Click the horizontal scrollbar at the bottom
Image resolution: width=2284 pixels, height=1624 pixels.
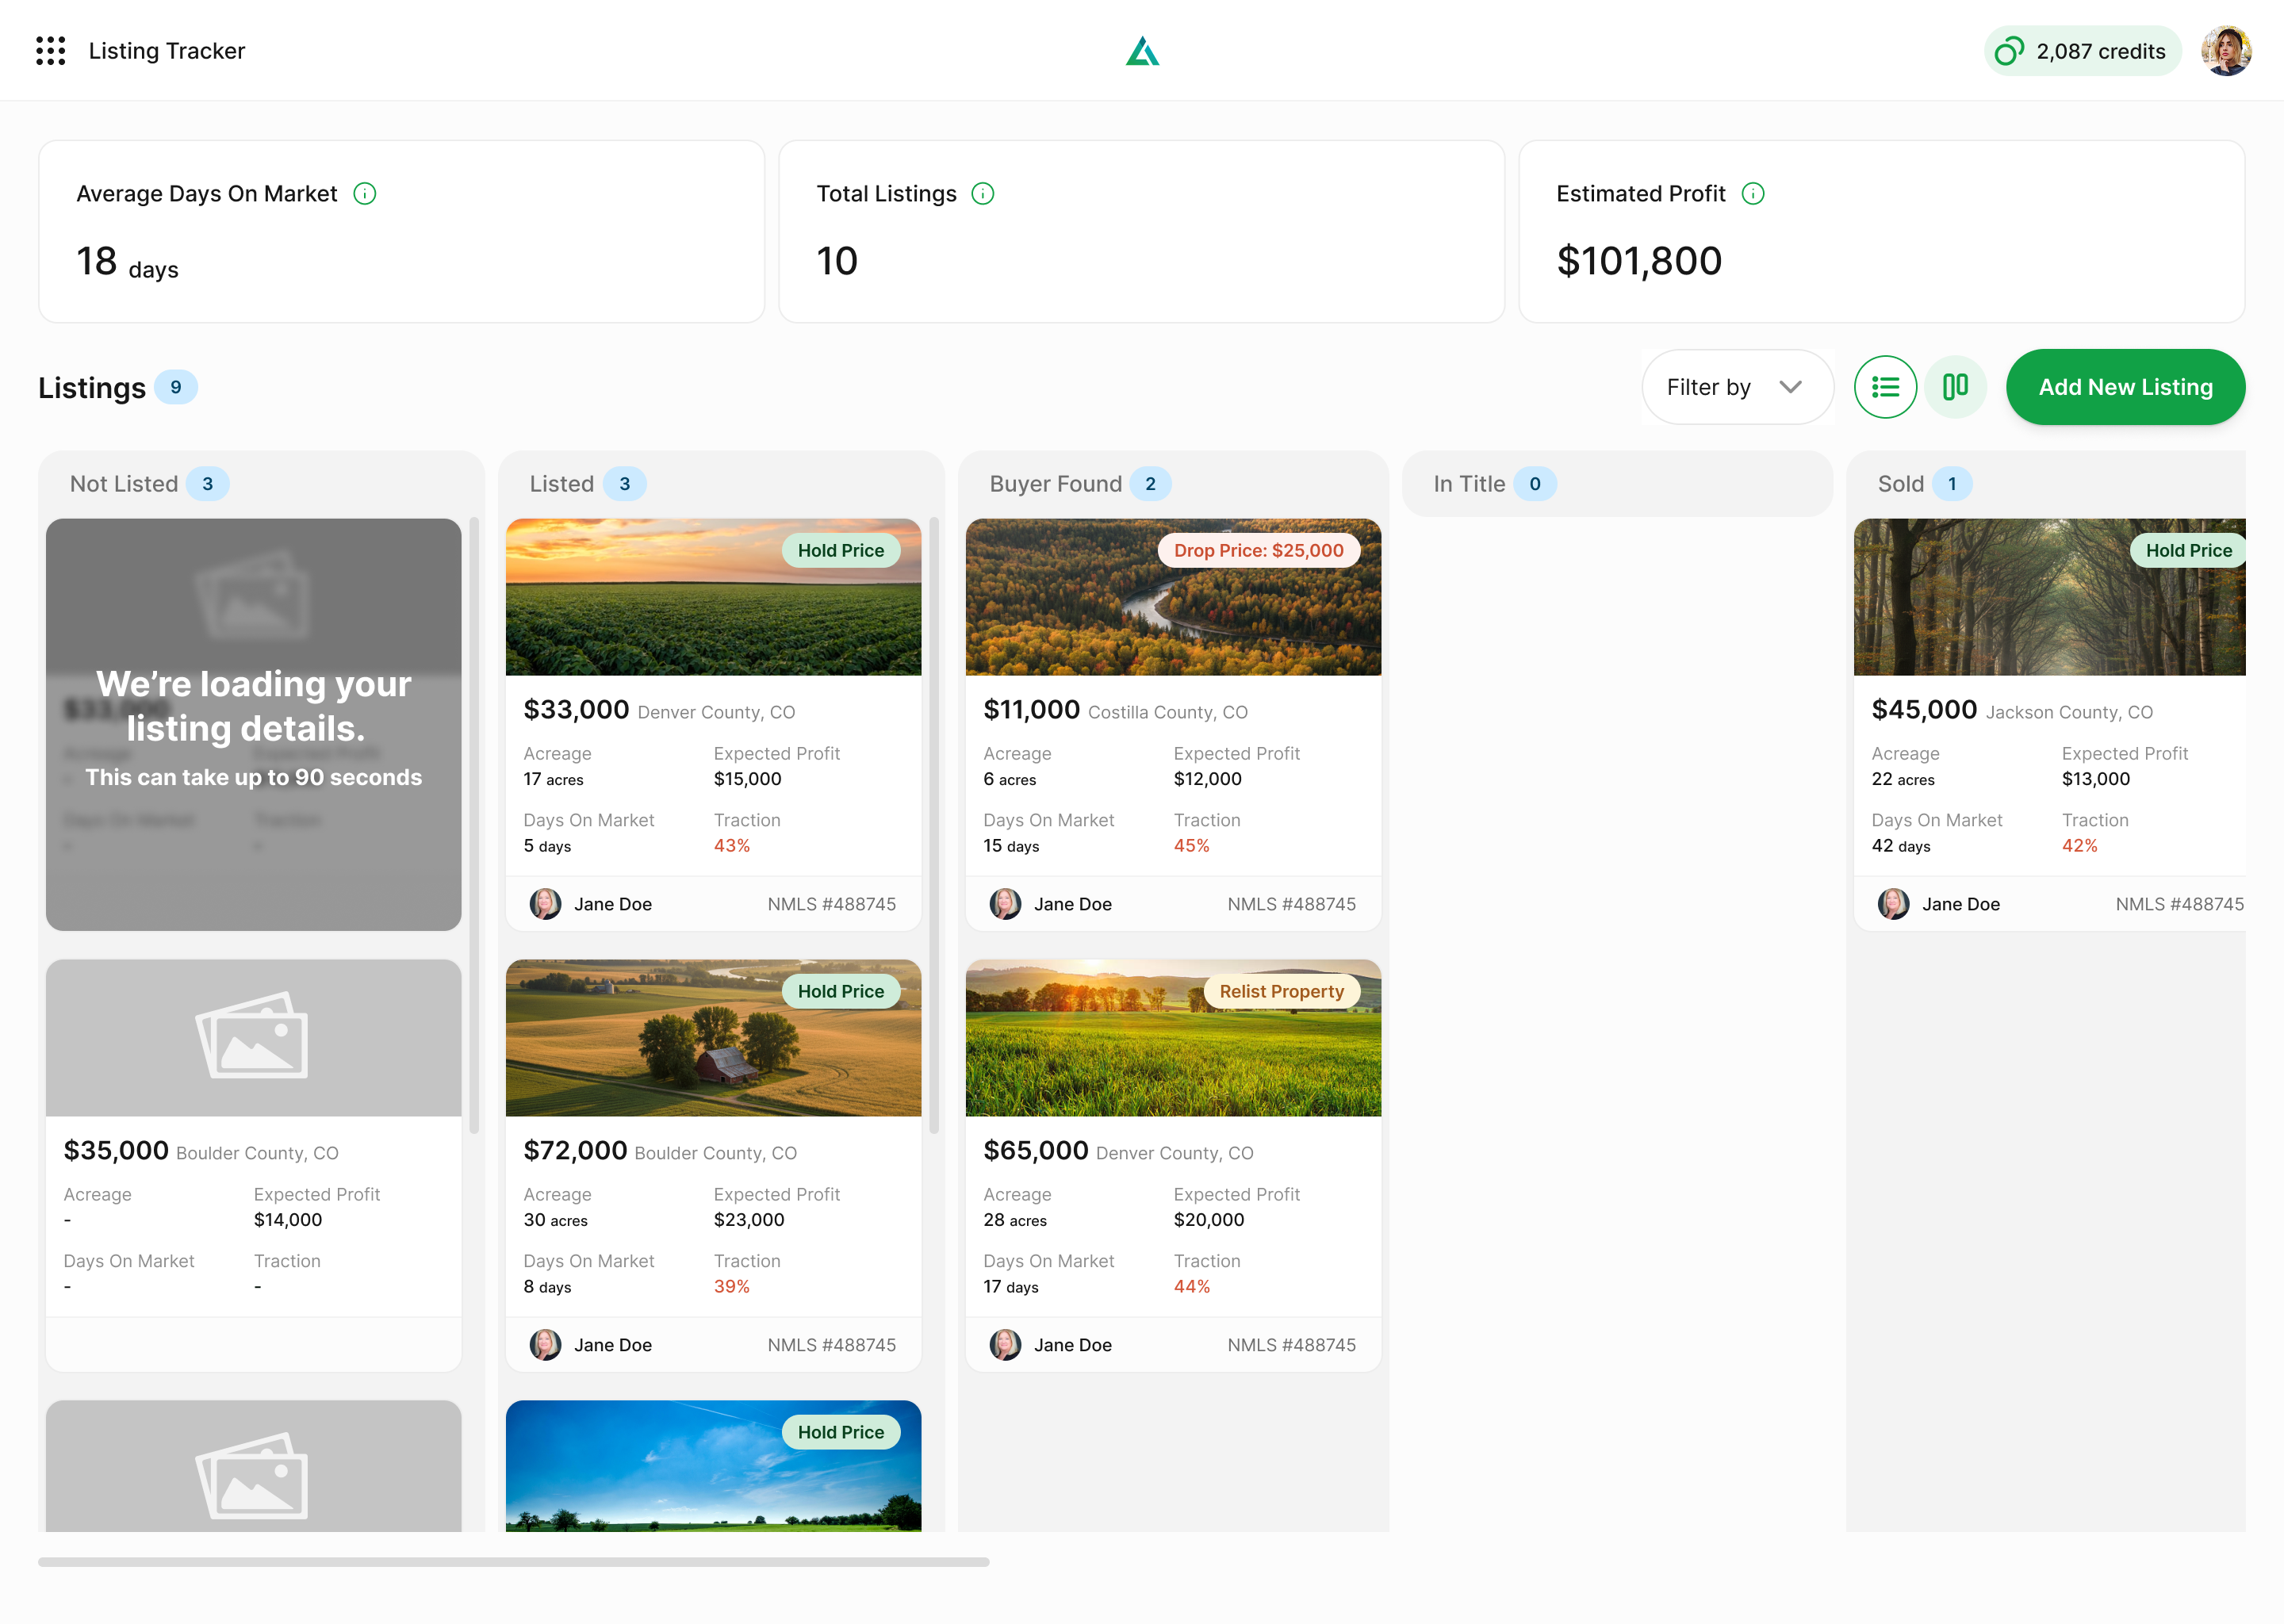point(514,1562)
